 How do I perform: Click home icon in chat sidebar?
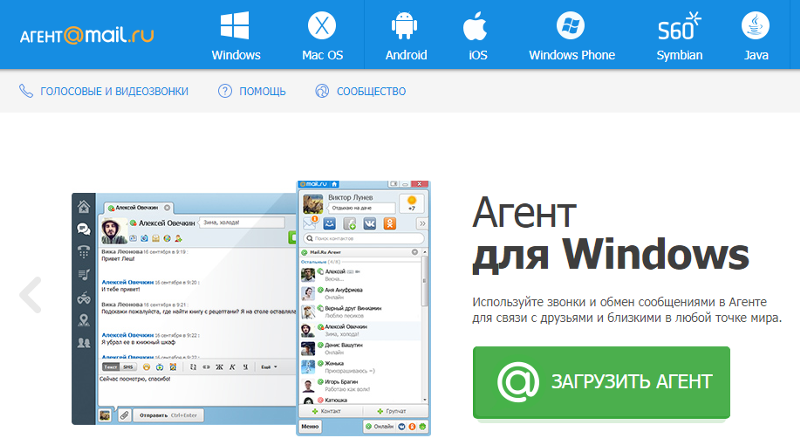84,207
